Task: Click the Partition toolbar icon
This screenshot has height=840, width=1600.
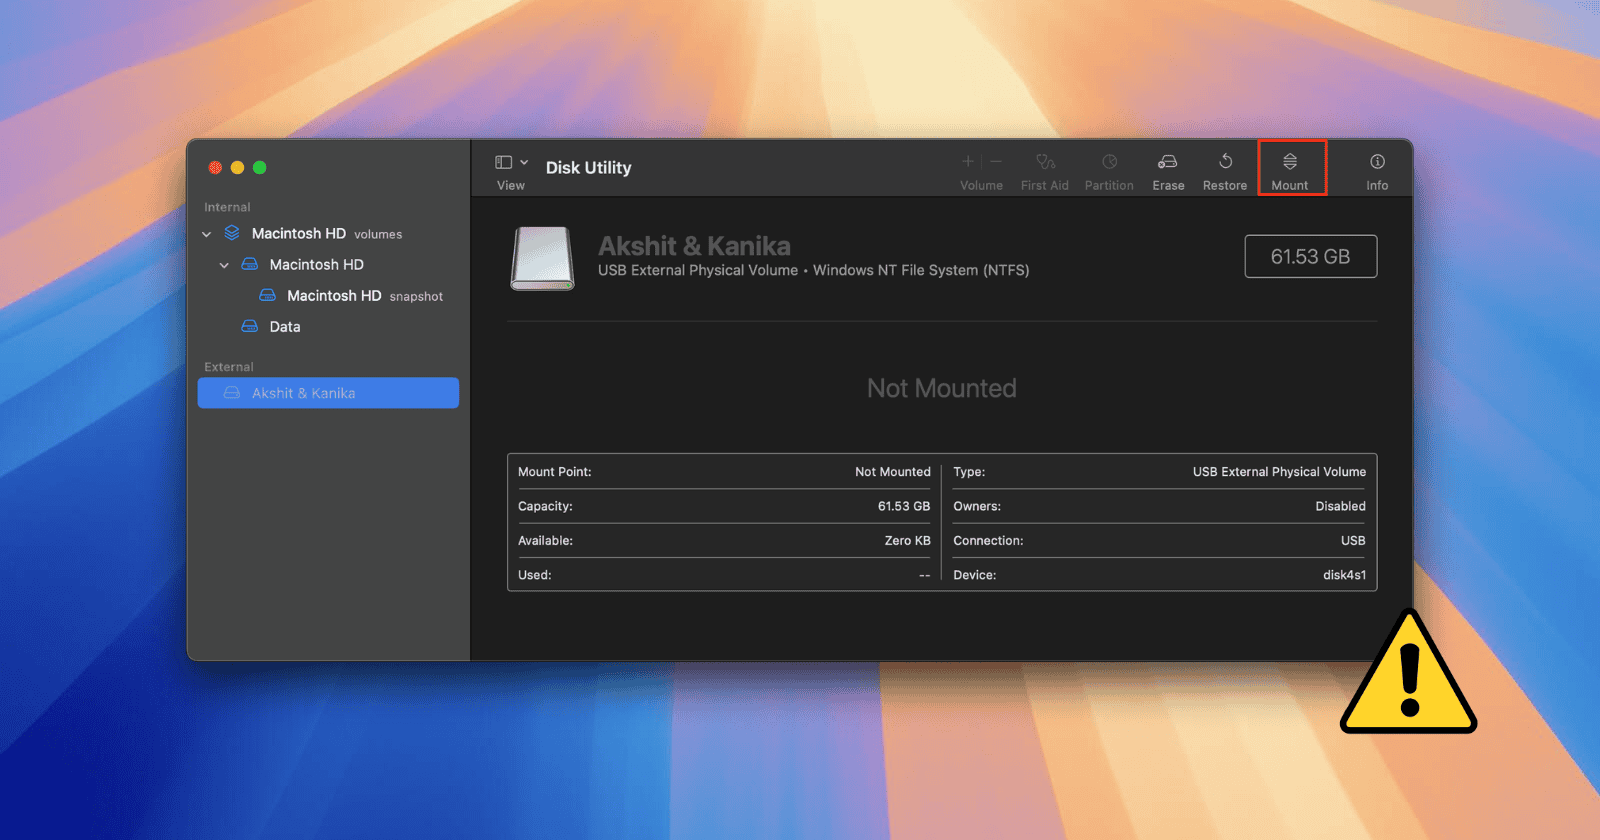Action: 1109,162
